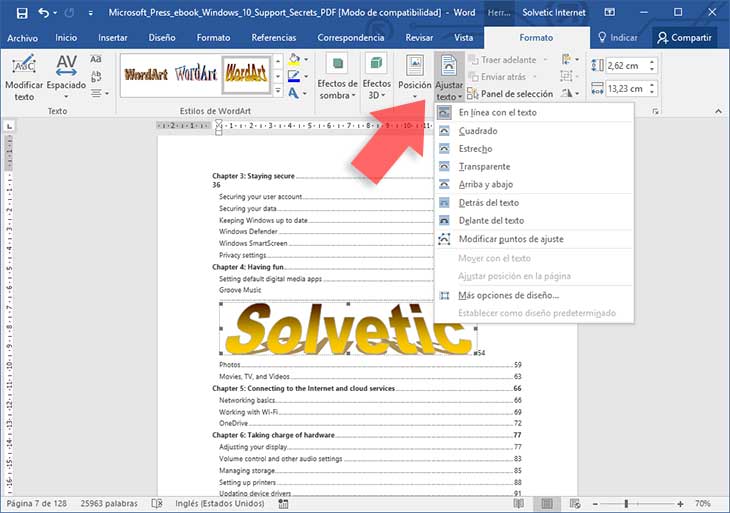This screenshot has height=513, width=730.
Task: Open the Posición dropdown button
Action: coord(414,77)
